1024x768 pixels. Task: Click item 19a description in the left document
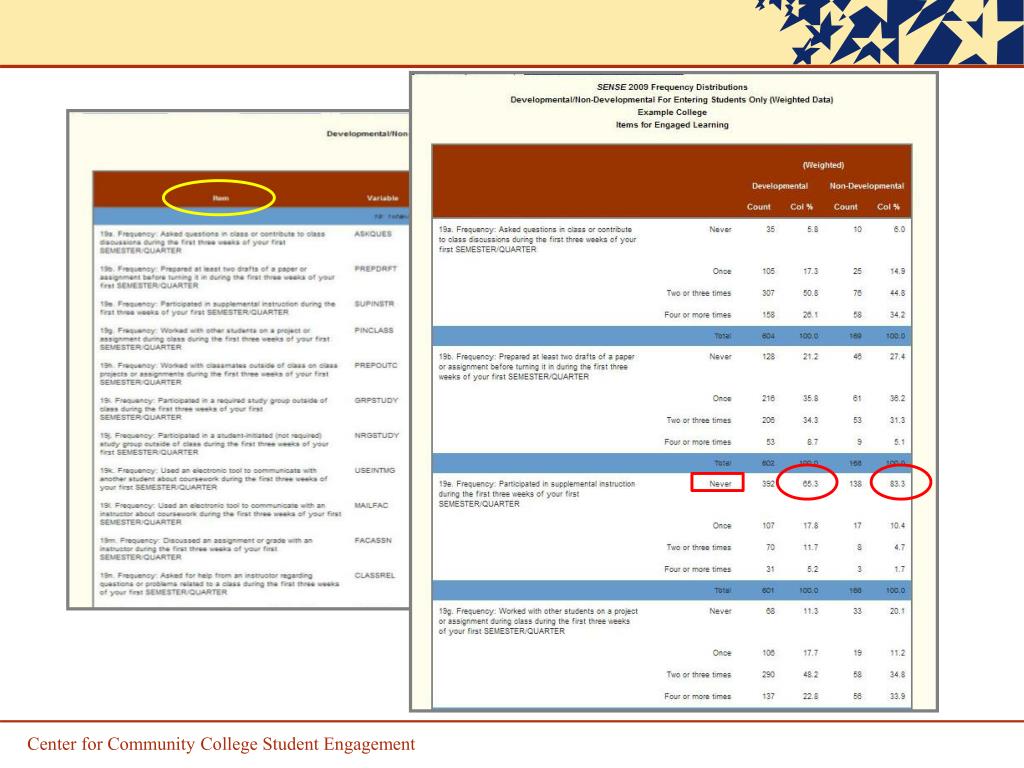212,242
